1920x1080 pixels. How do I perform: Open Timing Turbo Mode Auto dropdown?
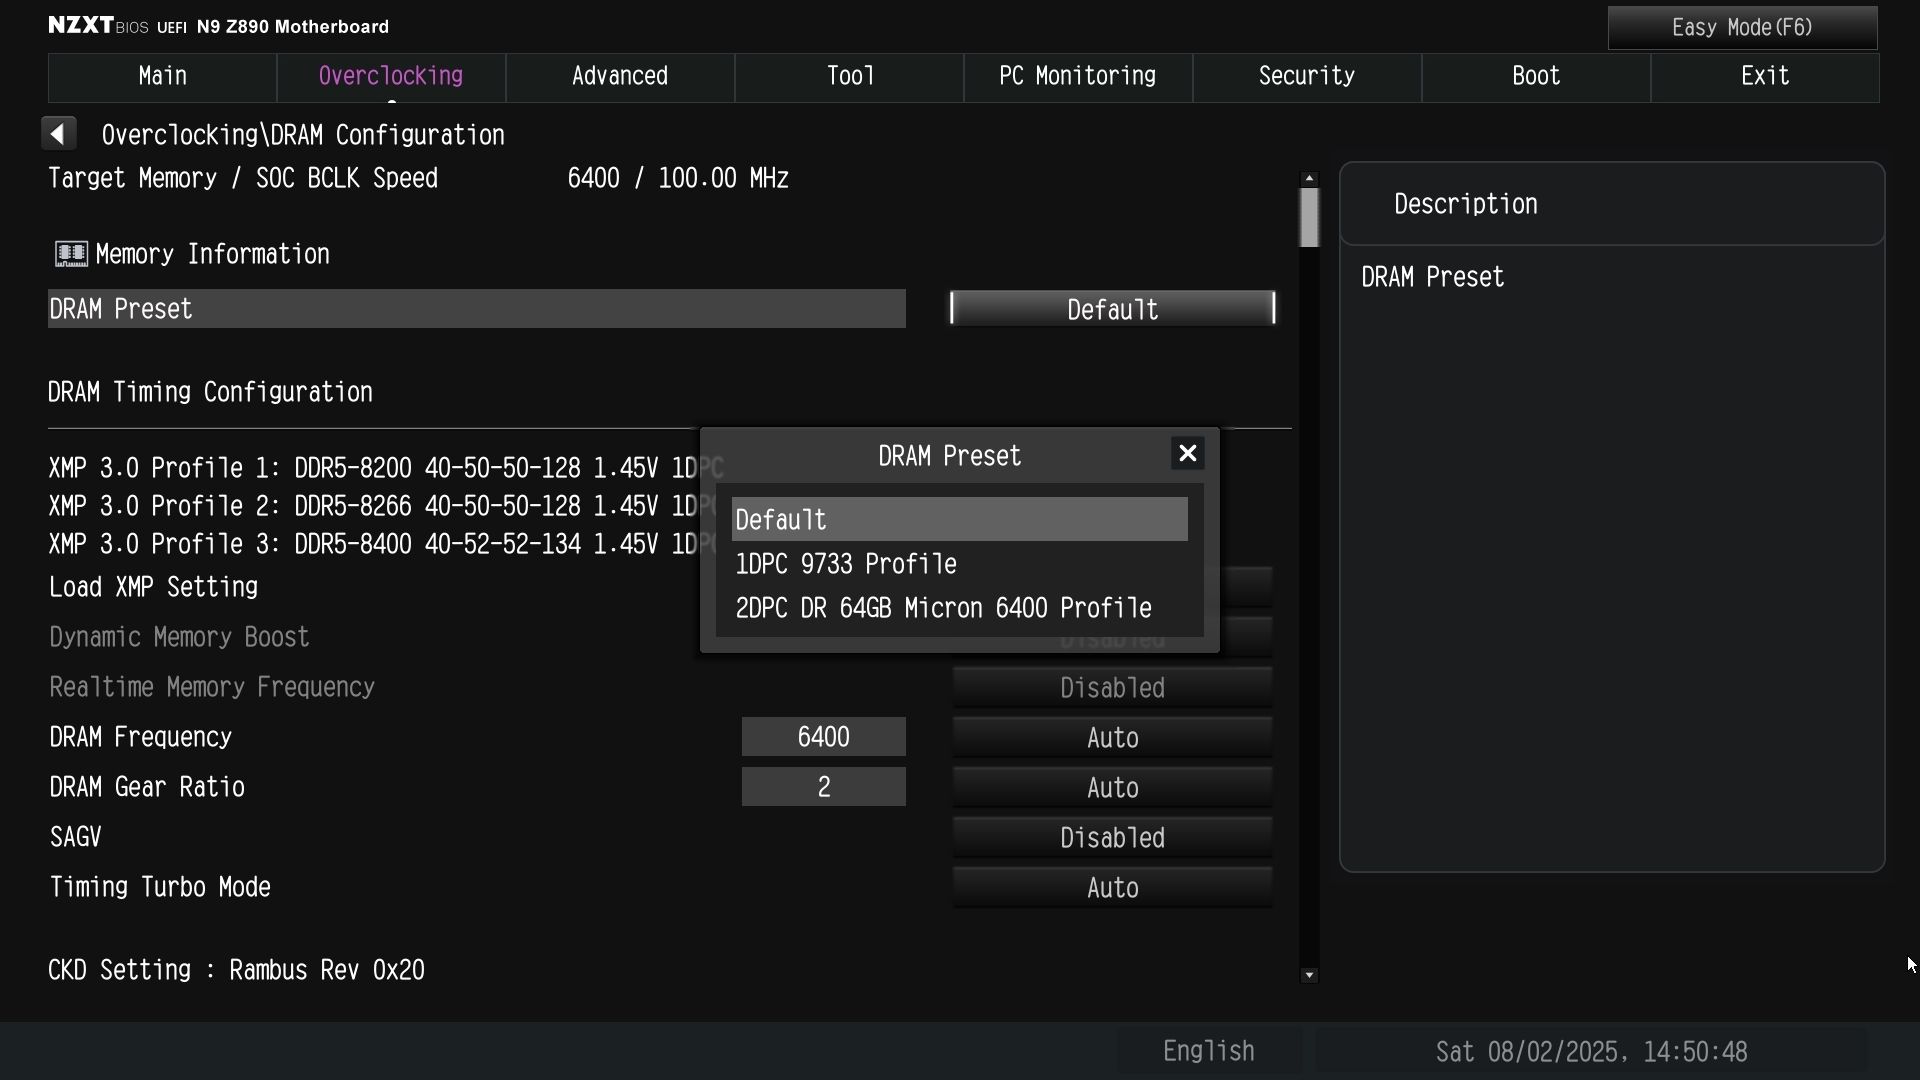tap(1112, 888)
